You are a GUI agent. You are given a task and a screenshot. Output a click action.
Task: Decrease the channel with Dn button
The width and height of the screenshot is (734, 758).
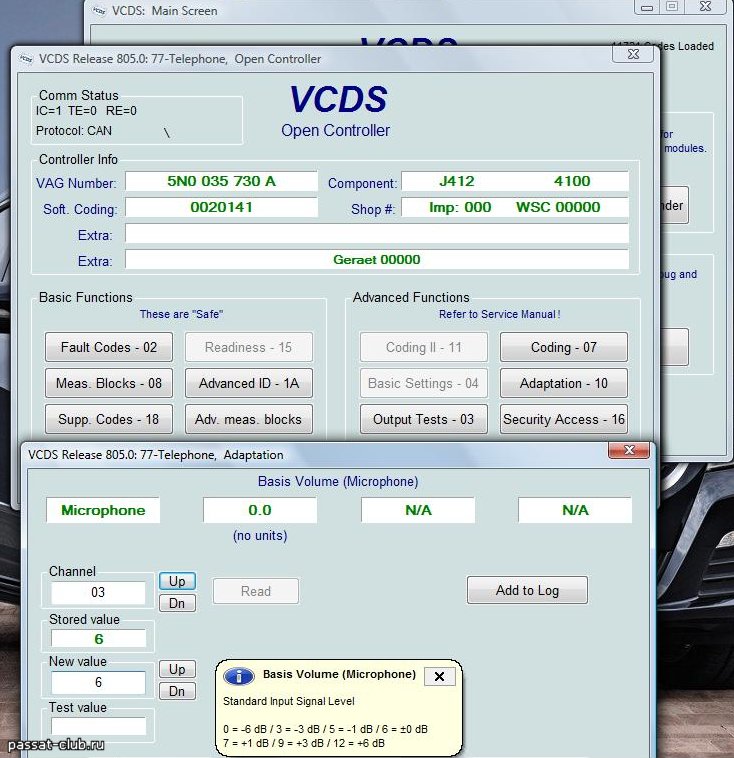coord(177,603)
